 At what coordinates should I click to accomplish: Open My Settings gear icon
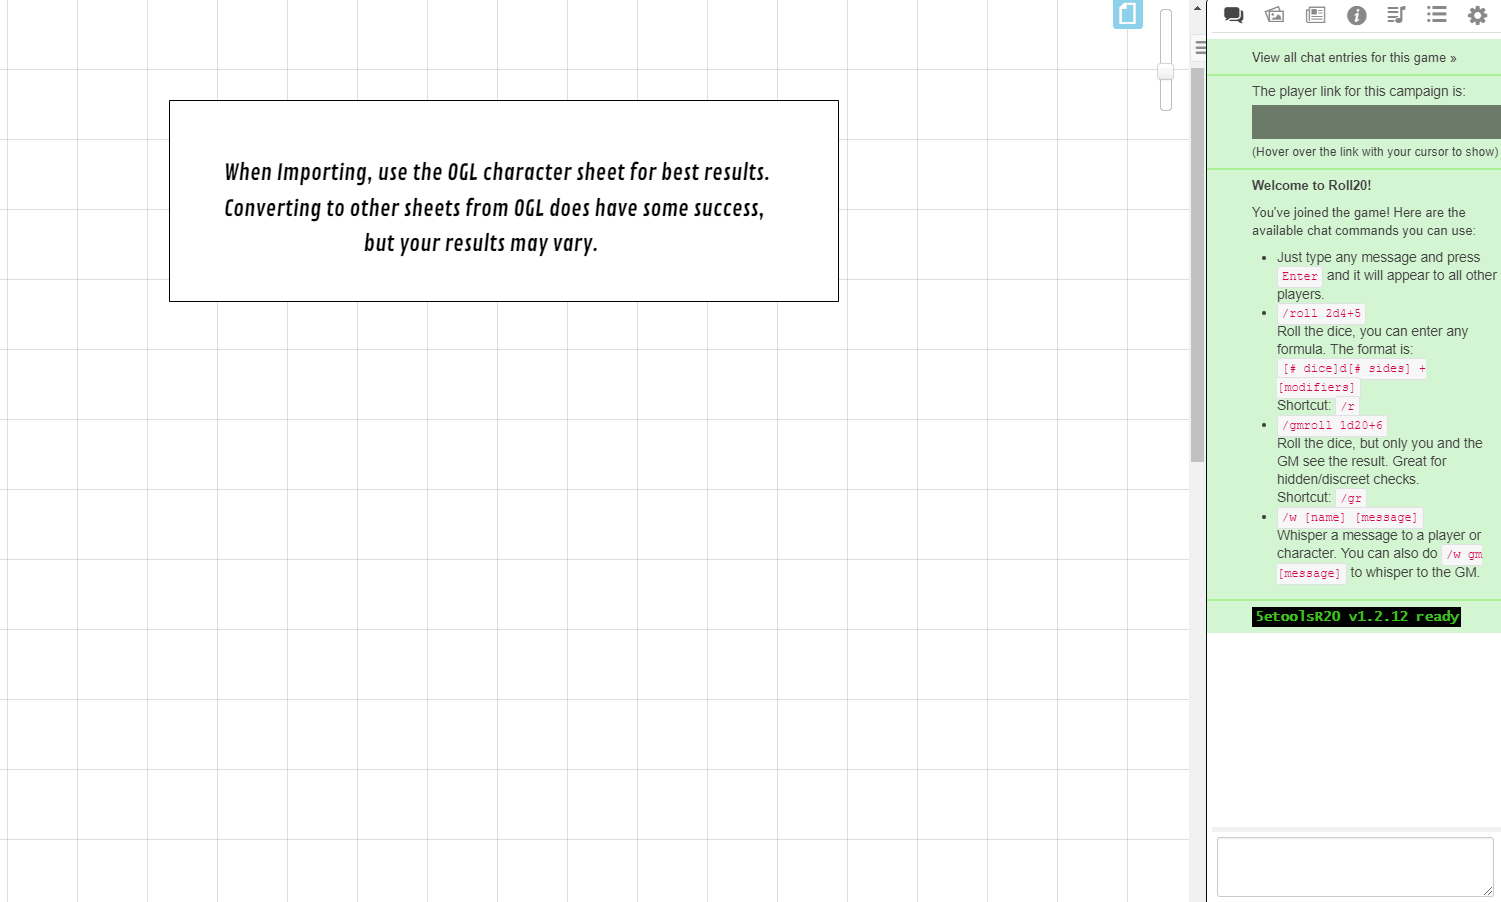[x=1477, y=15]
